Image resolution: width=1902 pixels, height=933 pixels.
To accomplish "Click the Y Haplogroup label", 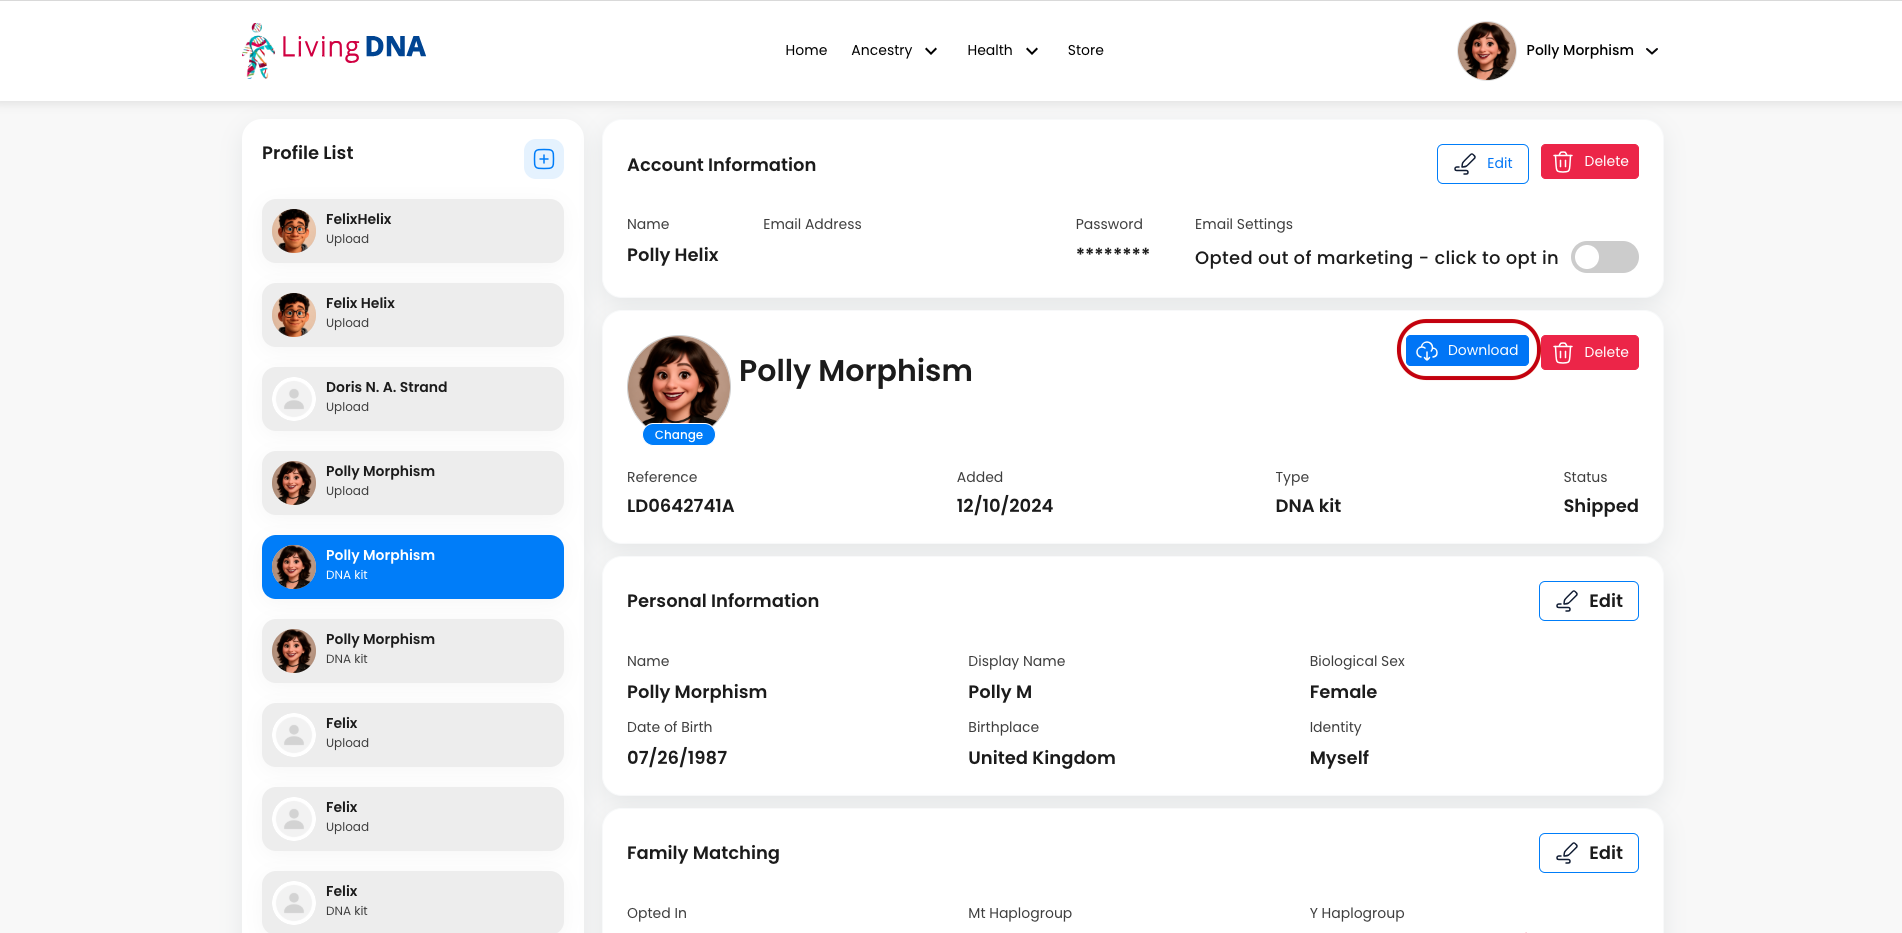I will [1356, 913].
